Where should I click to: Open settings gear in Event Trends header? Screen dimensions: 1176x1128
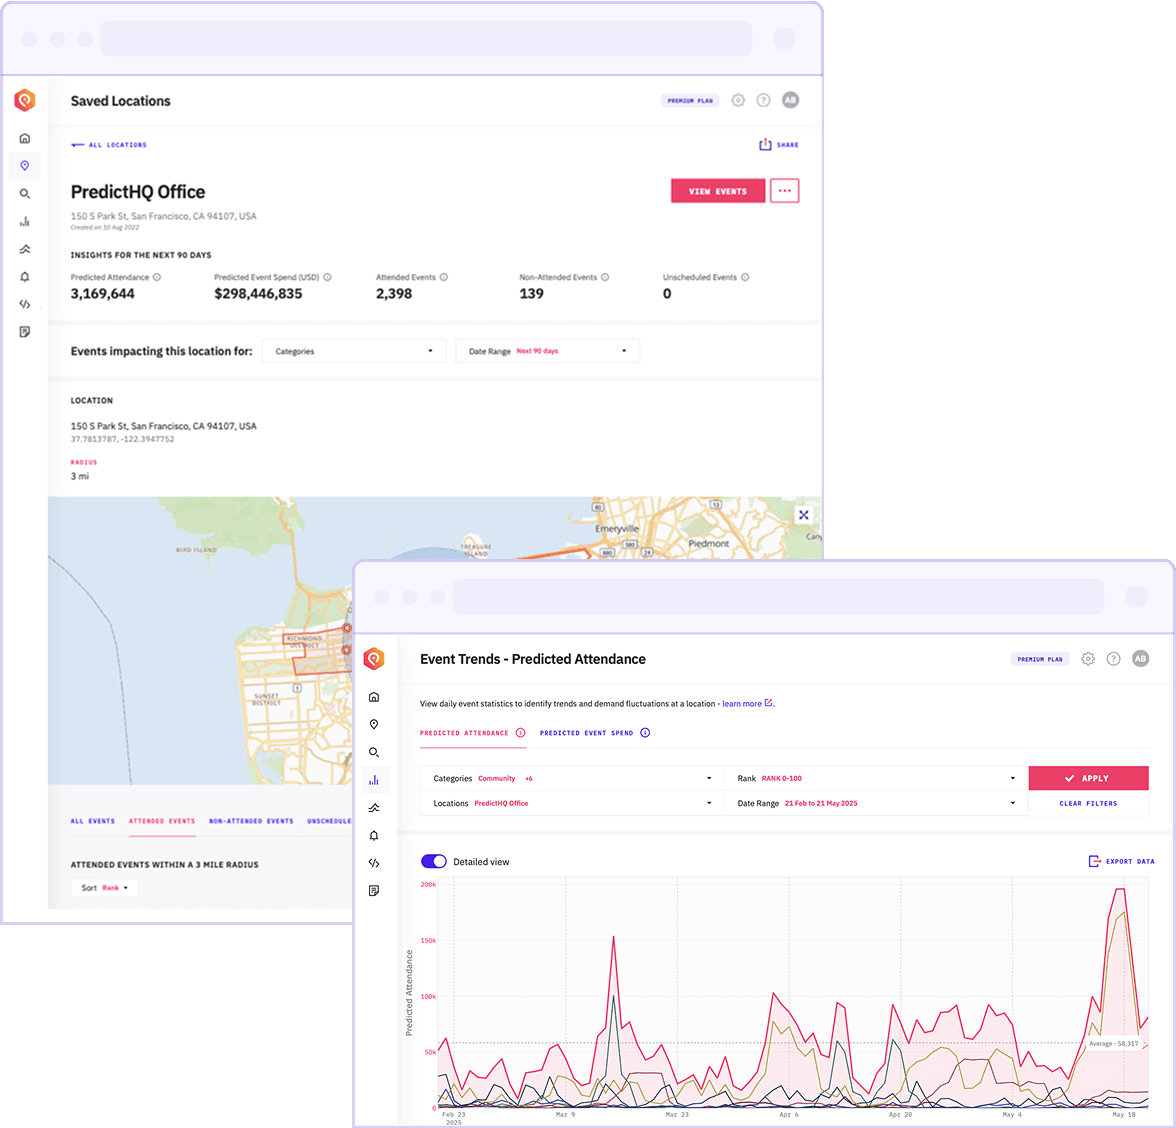click(1088, 658)
